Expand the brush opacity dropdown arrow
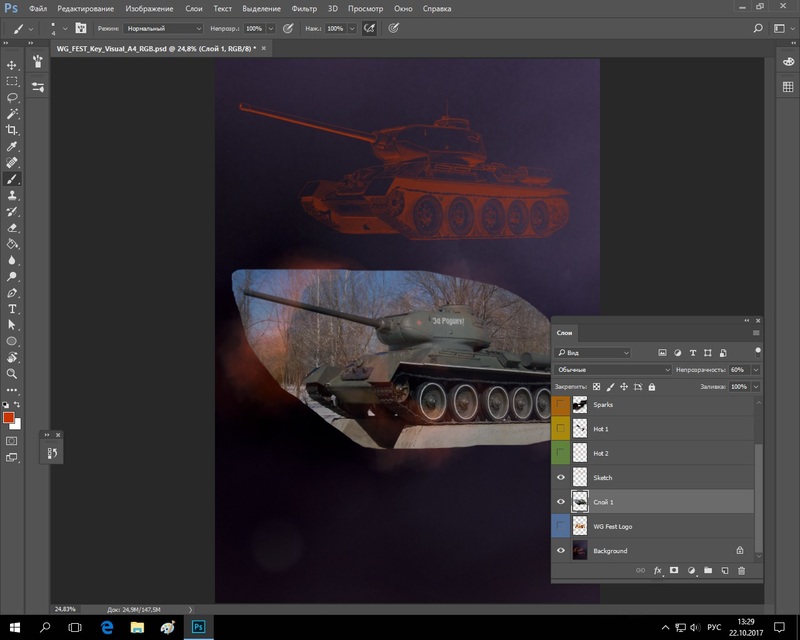This screenshot has height=640, width=800. coord(271,29)
